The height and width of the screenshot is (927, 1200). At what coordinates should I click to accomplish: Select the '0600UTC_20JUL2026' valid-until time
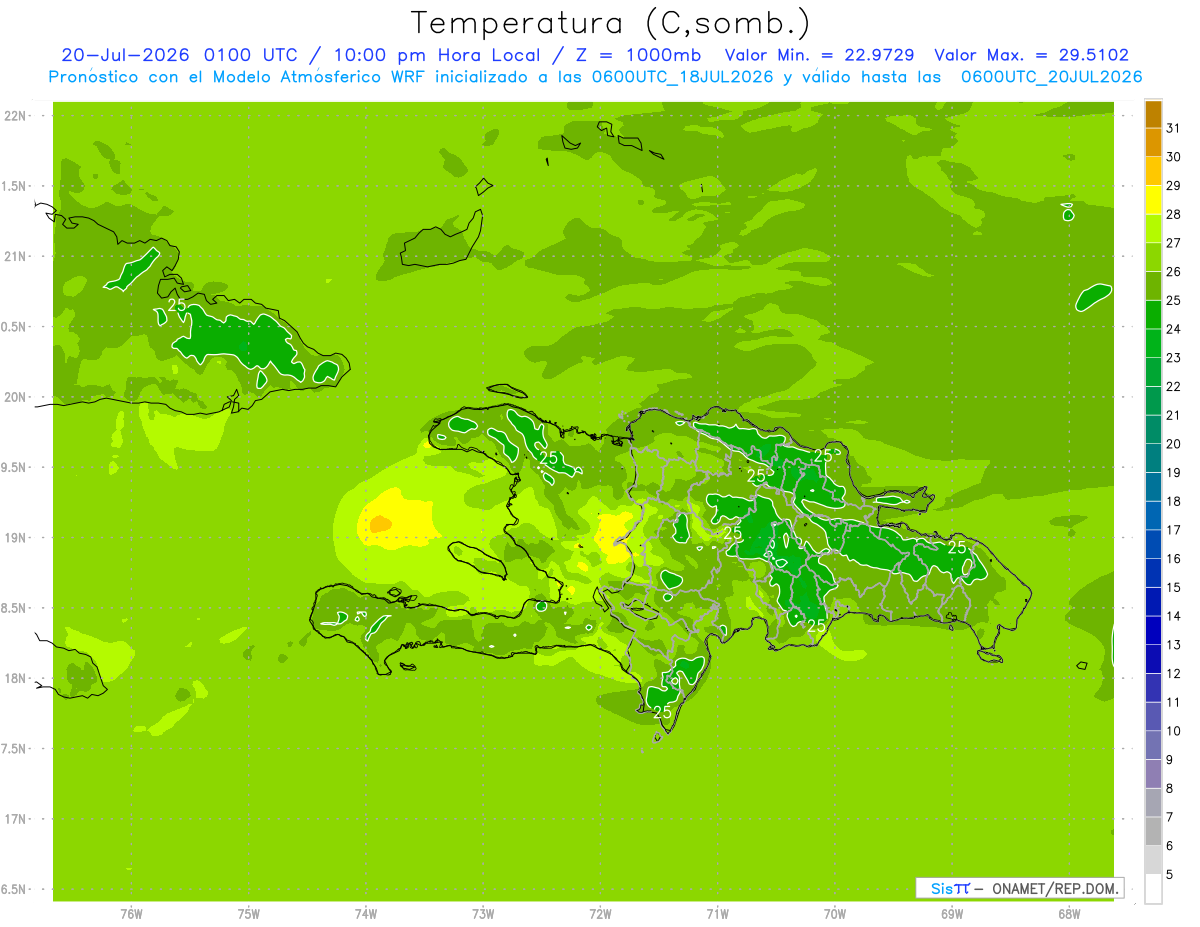[x=1052, y=77]
